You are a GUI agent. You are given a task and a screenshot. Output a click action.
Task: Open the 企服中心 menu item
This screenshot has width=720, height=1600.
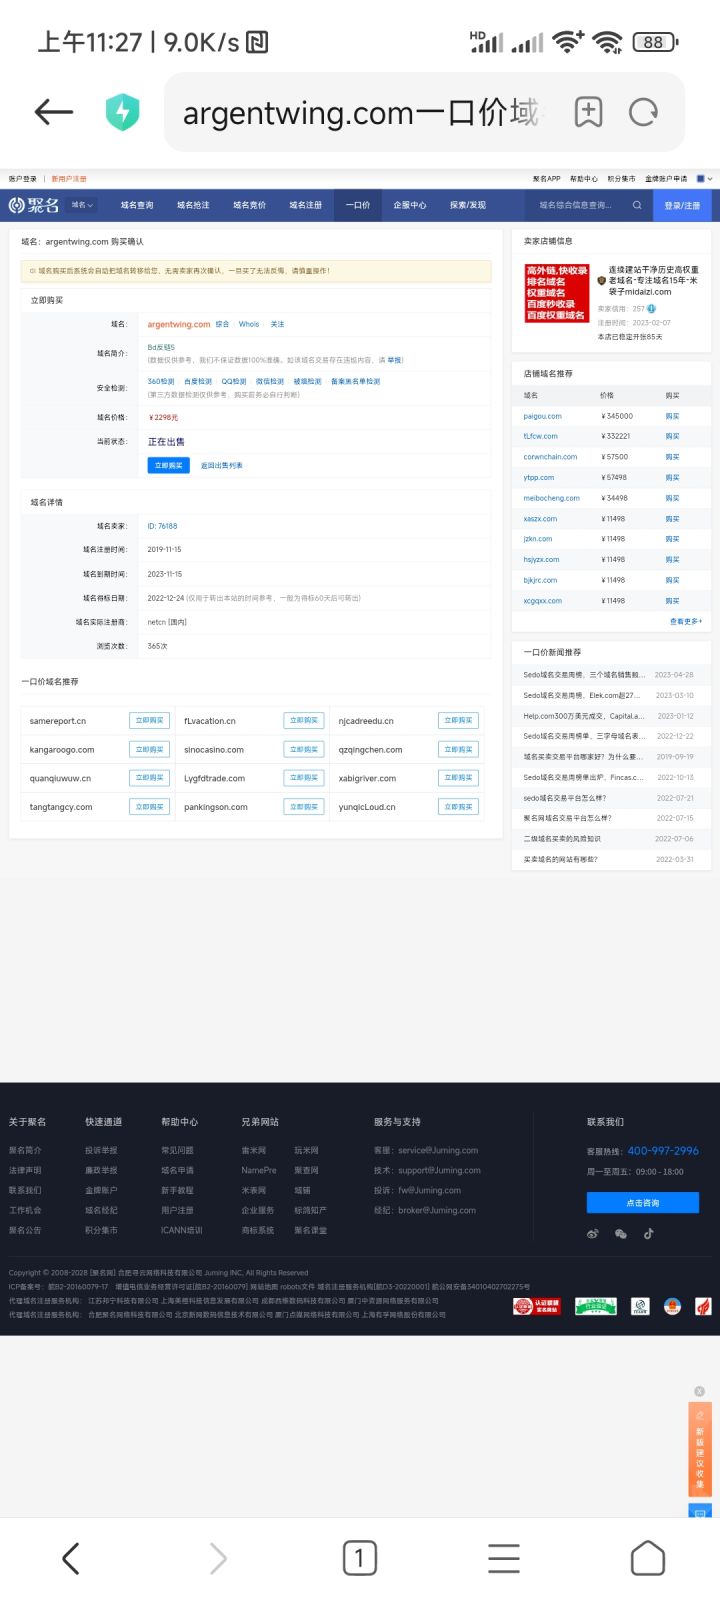point(410,205)
